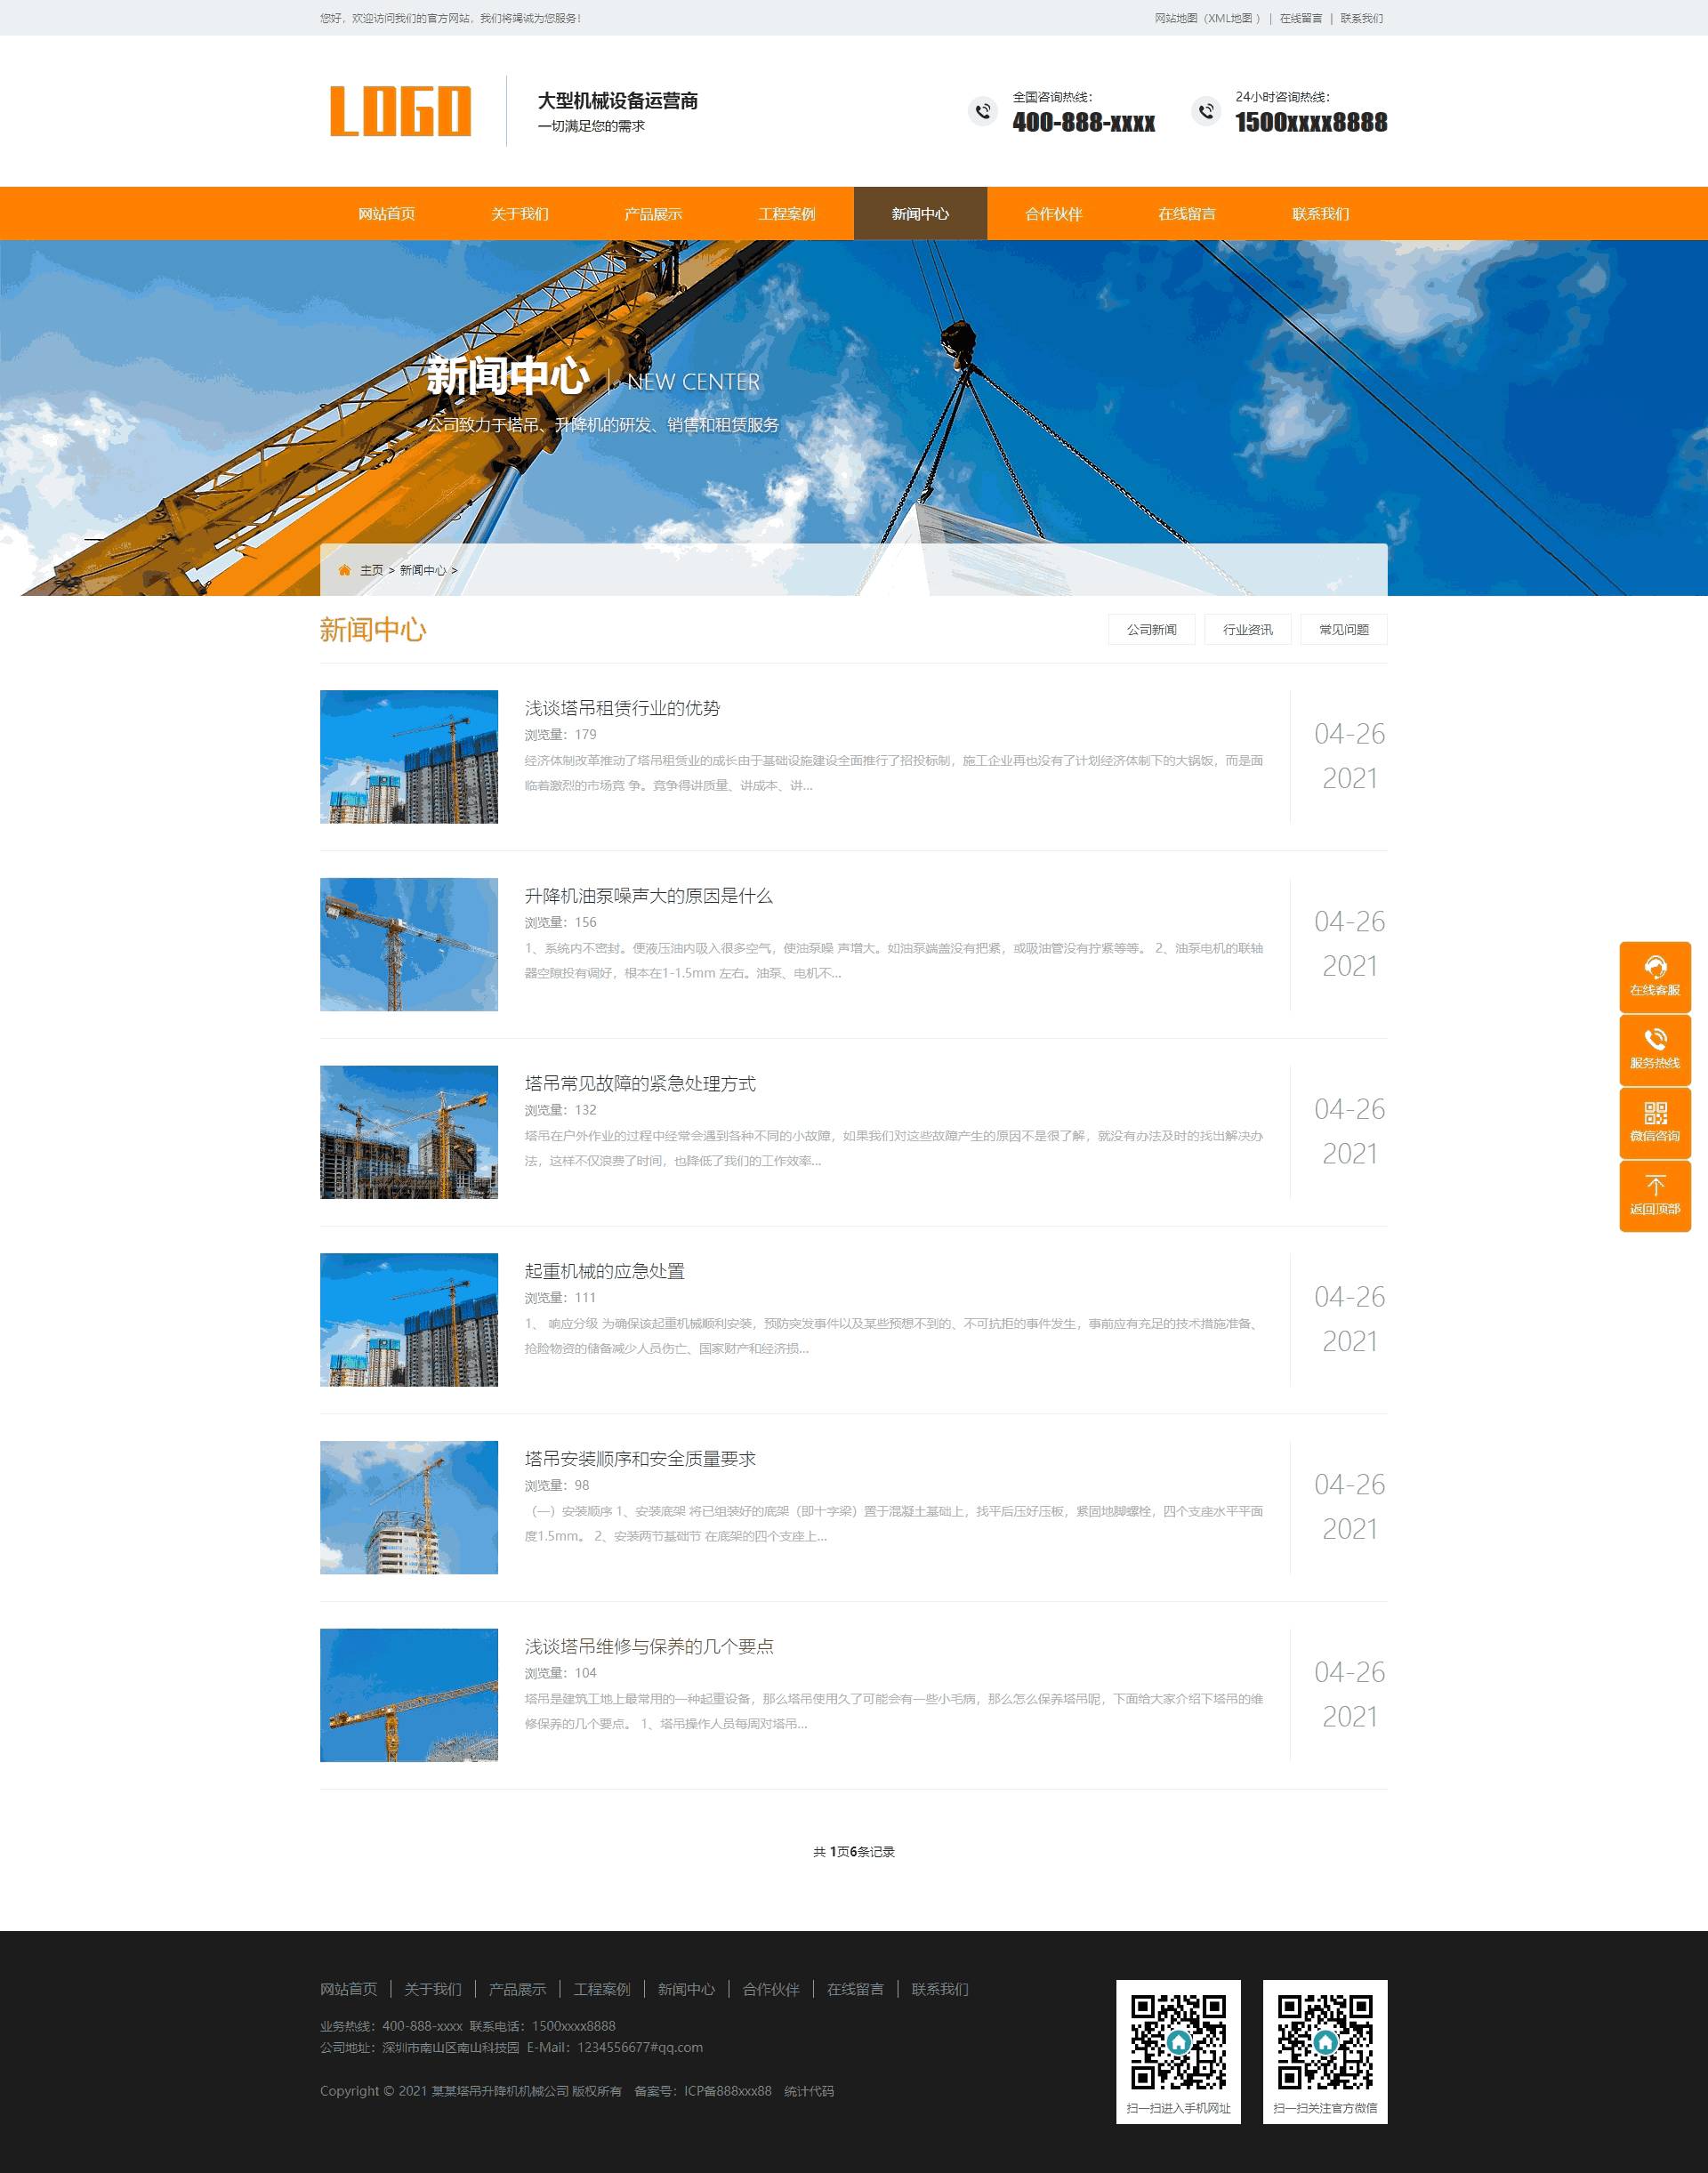
Task: Click footer link 合作伙伴
Action: (770, 1989)
